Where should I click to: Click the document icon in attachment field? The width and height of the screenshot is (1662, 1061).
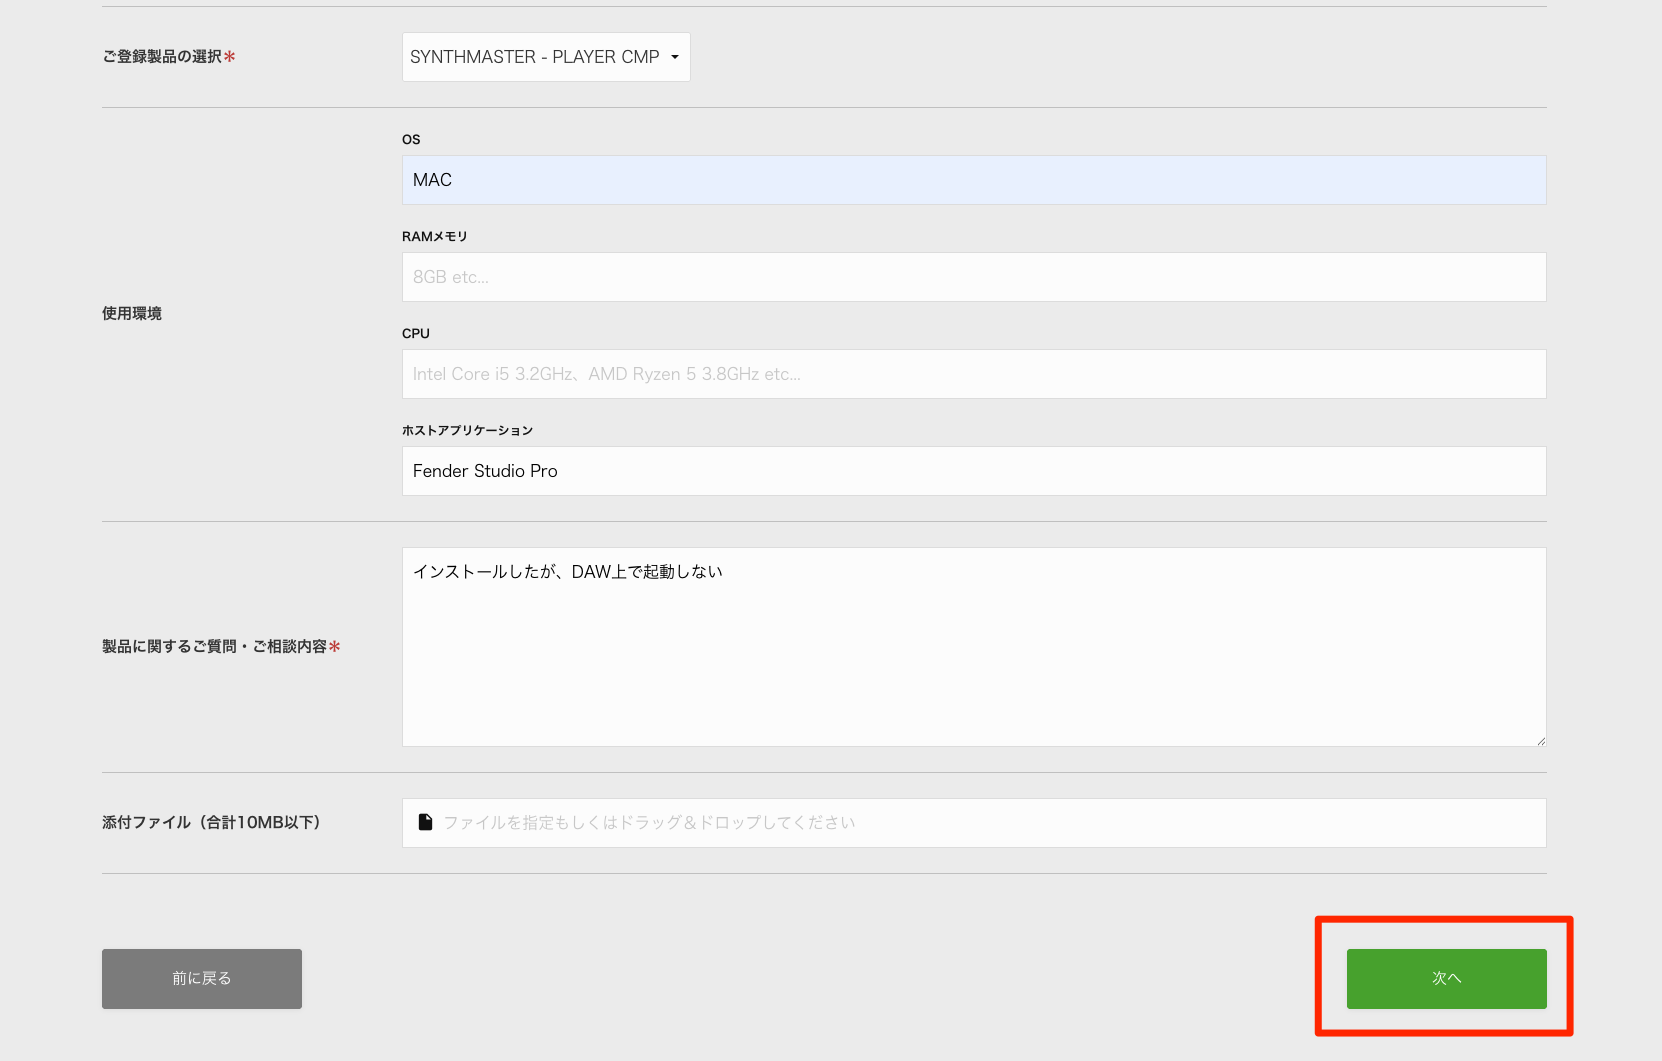[425, 822]
